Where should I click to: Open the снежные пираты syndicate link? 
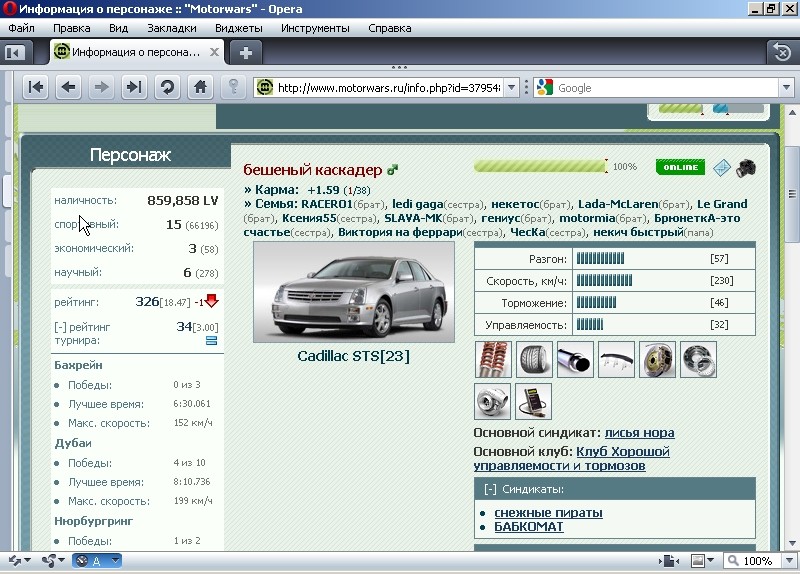click(x=548, y=513)
